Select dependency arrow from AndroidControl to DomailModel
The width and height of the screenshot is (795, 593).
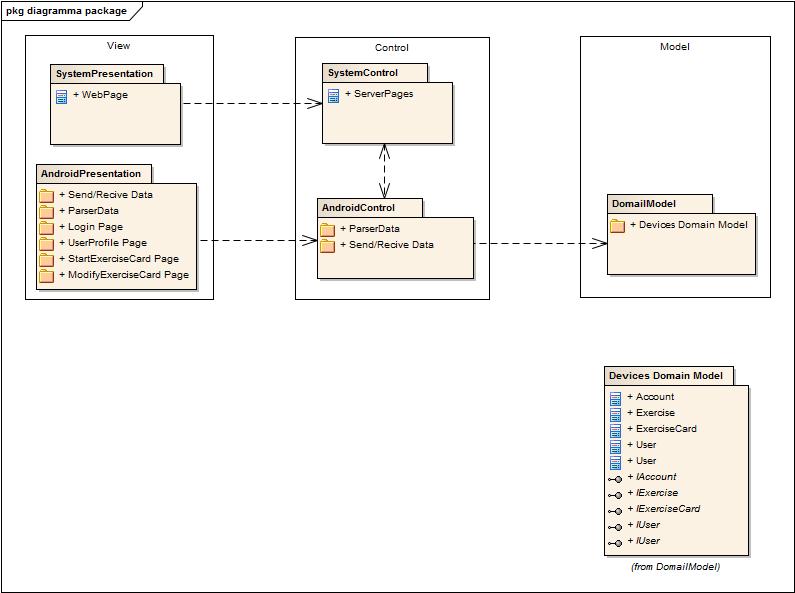click(x=540, y=243)
